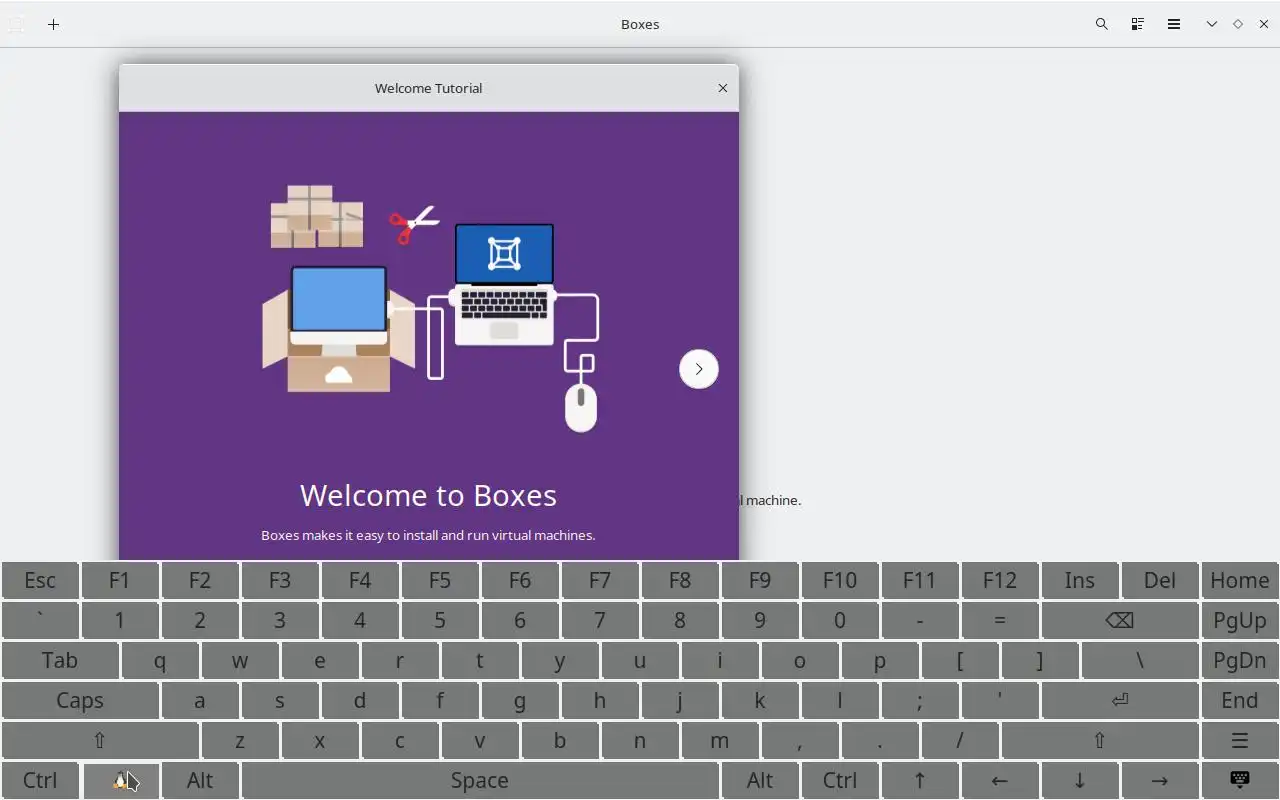Viewport: 1280px width, 800px height.
Task: Tap the letter a key
Action: tap(200, 700)
